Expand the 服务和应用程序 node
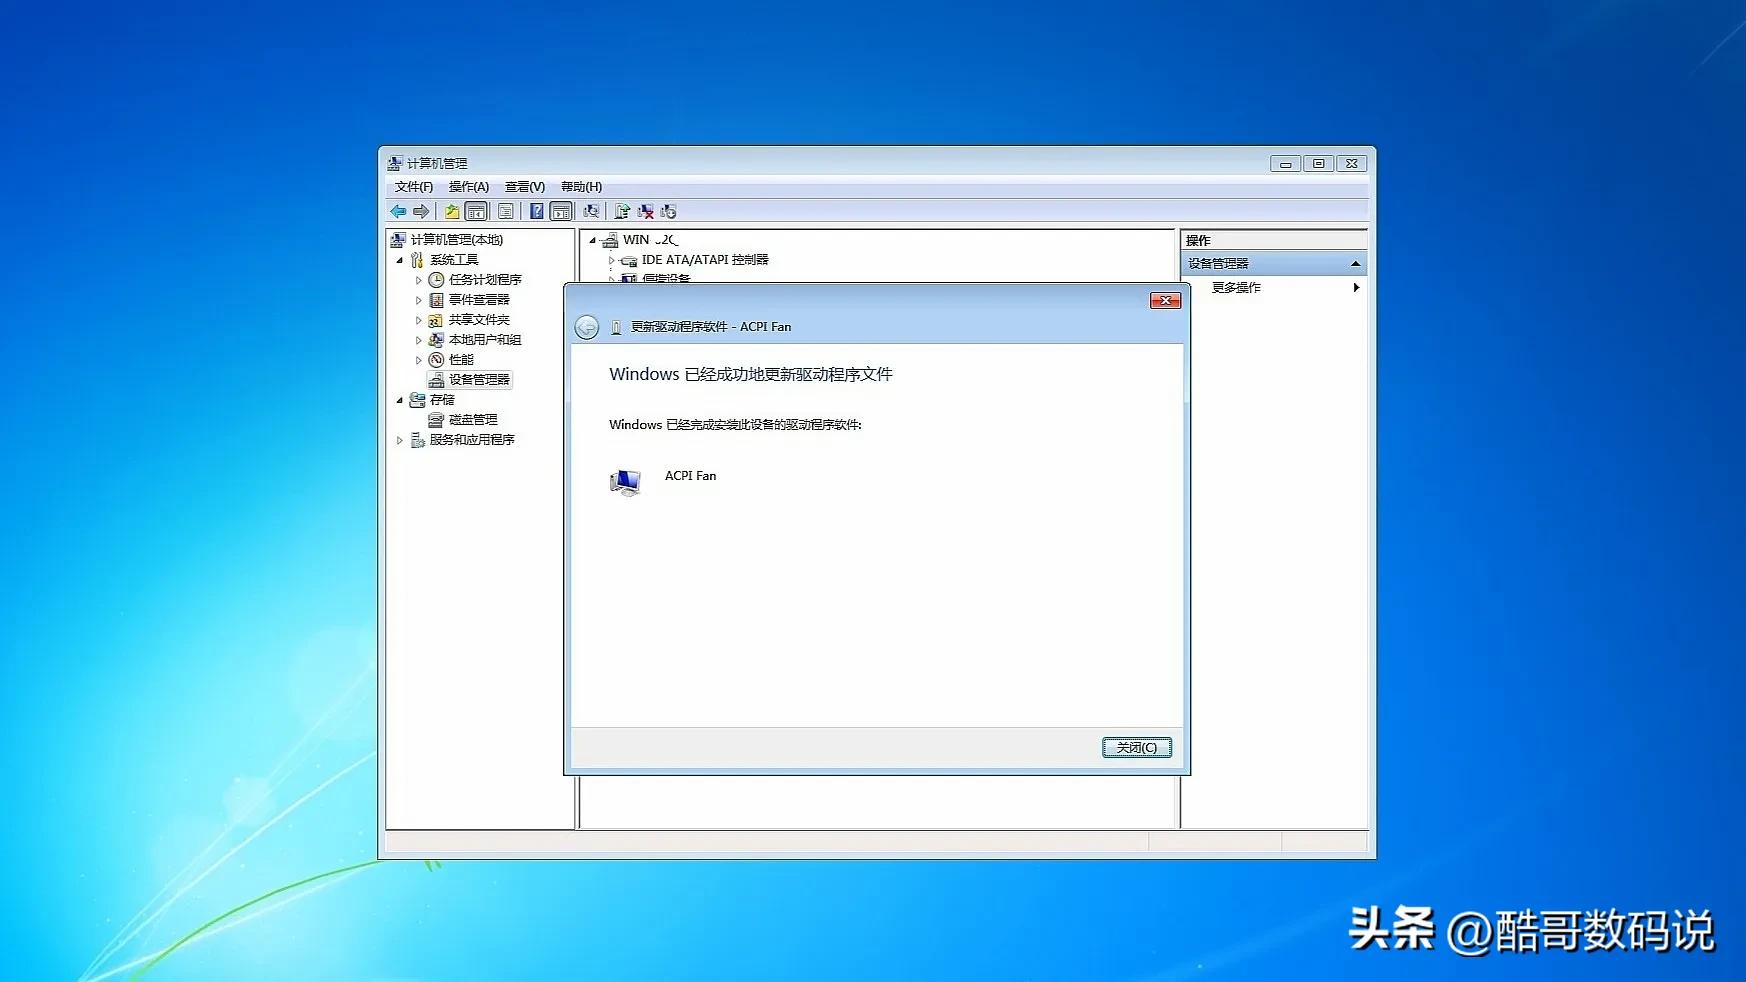The width and height of the screenshot is (1746, 982). pos(400,440)
